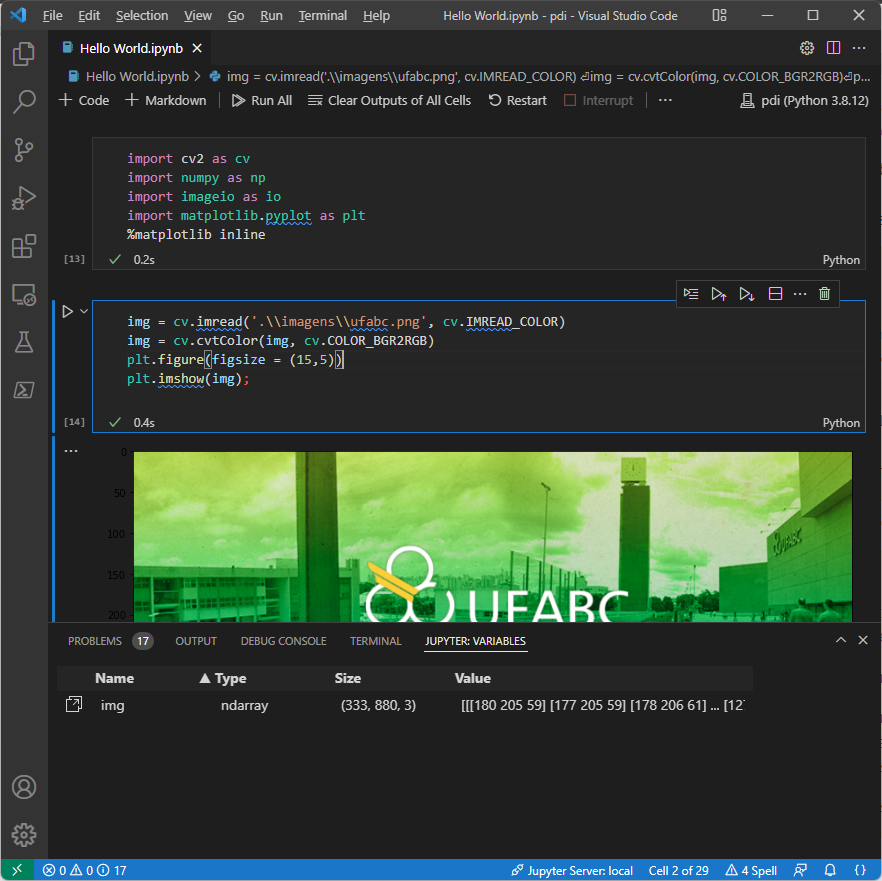Close the Hello World.ipynb tab
This screenshot has width=882, height=881.
[197, 48]
